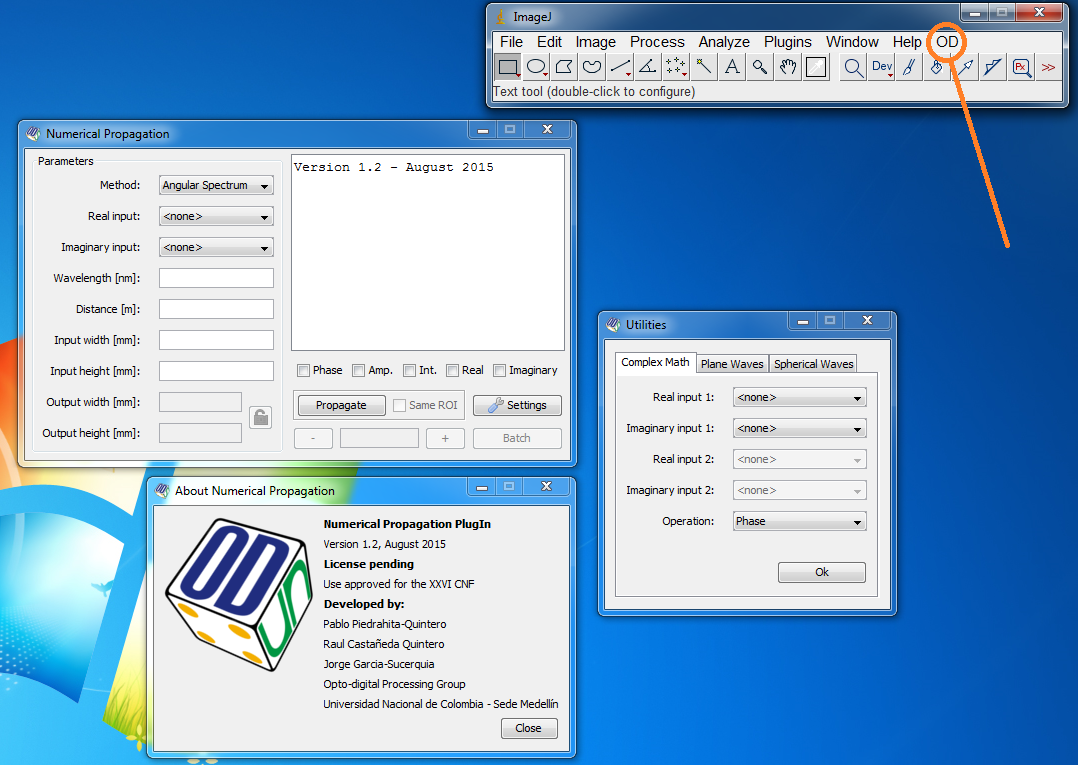1078x765 pixels.
Task: Enable the Phase checkbox
Action: pyautogui.click(x=303, y=370)
